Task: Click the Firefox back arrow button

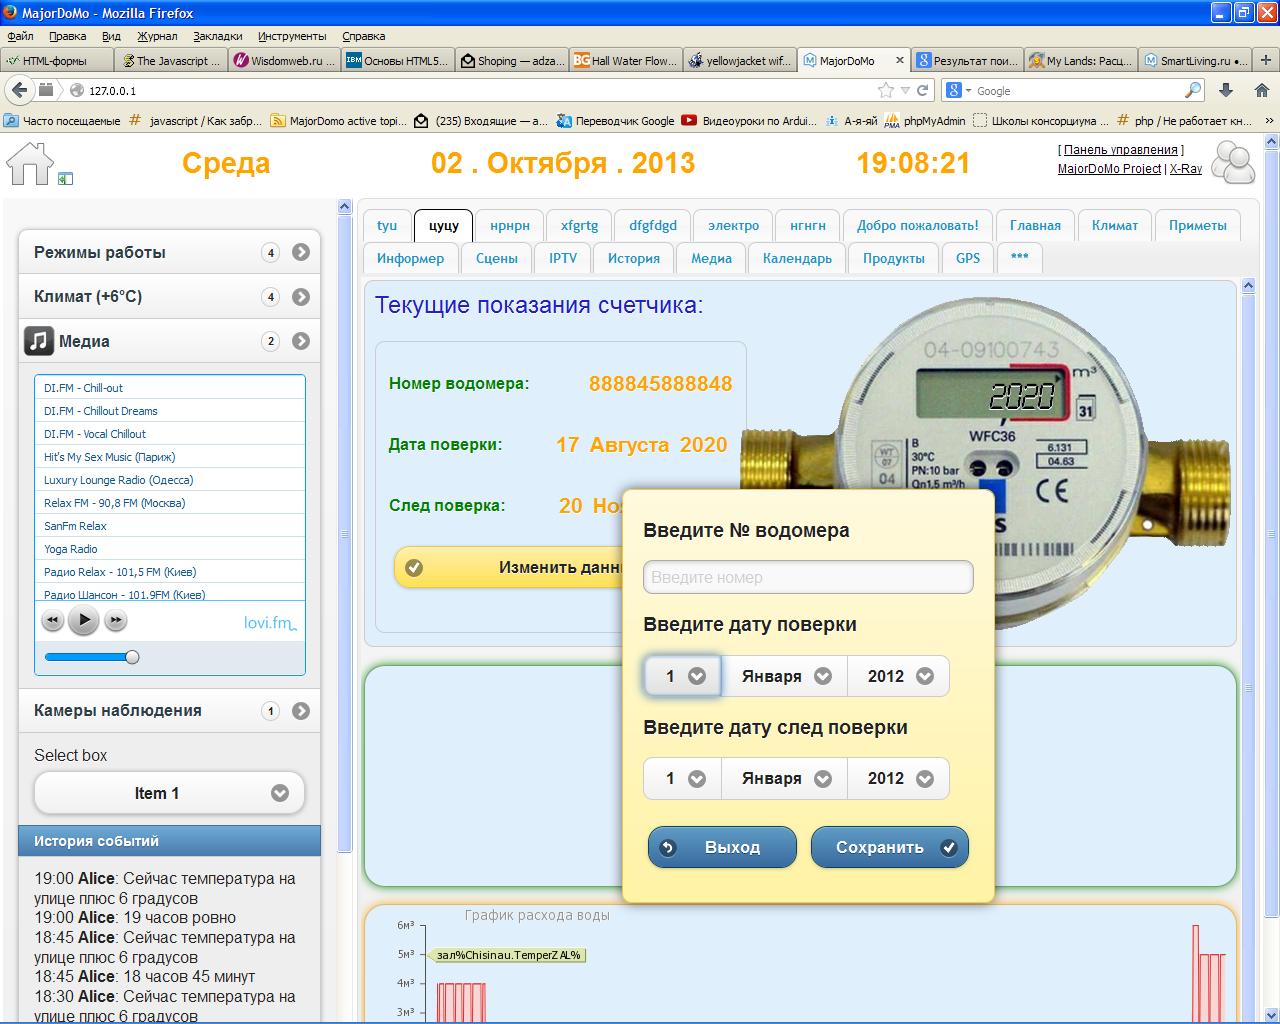Action: [x=19, y=90]
